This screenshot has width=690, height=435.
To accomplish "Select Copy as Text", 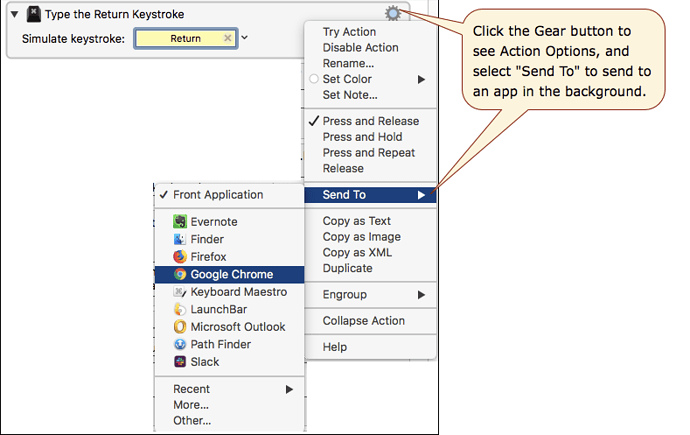I will pyautogui.click(x=370, y=221).
